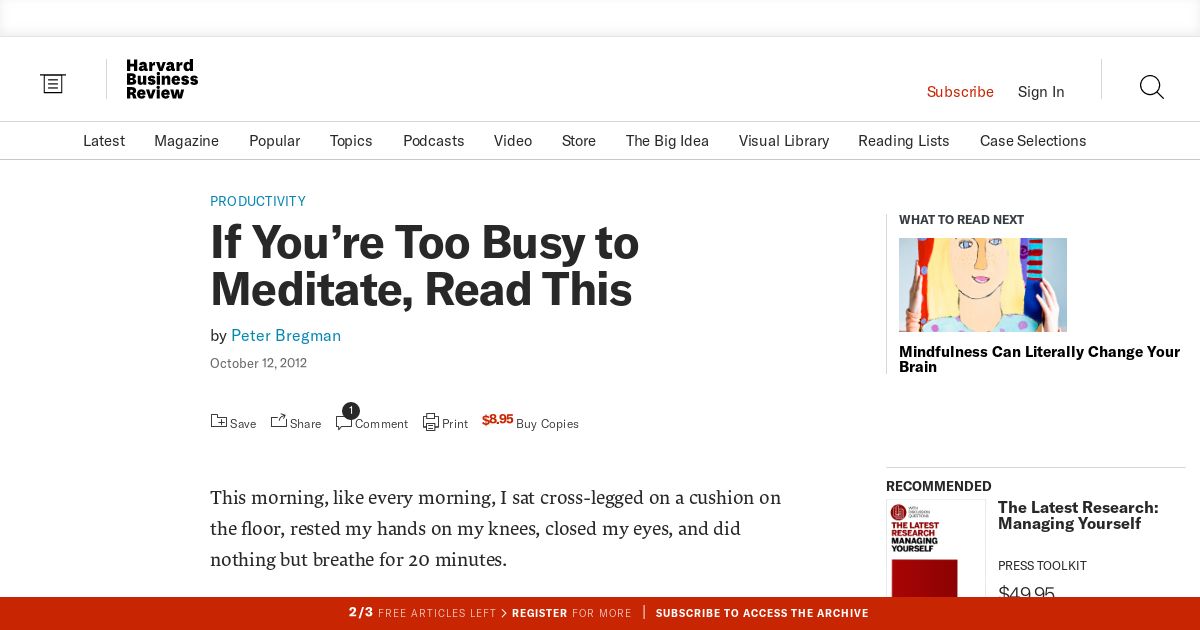1200x630 pixels.
Task: Click the Print label text
Action: [x=455, y=424]
